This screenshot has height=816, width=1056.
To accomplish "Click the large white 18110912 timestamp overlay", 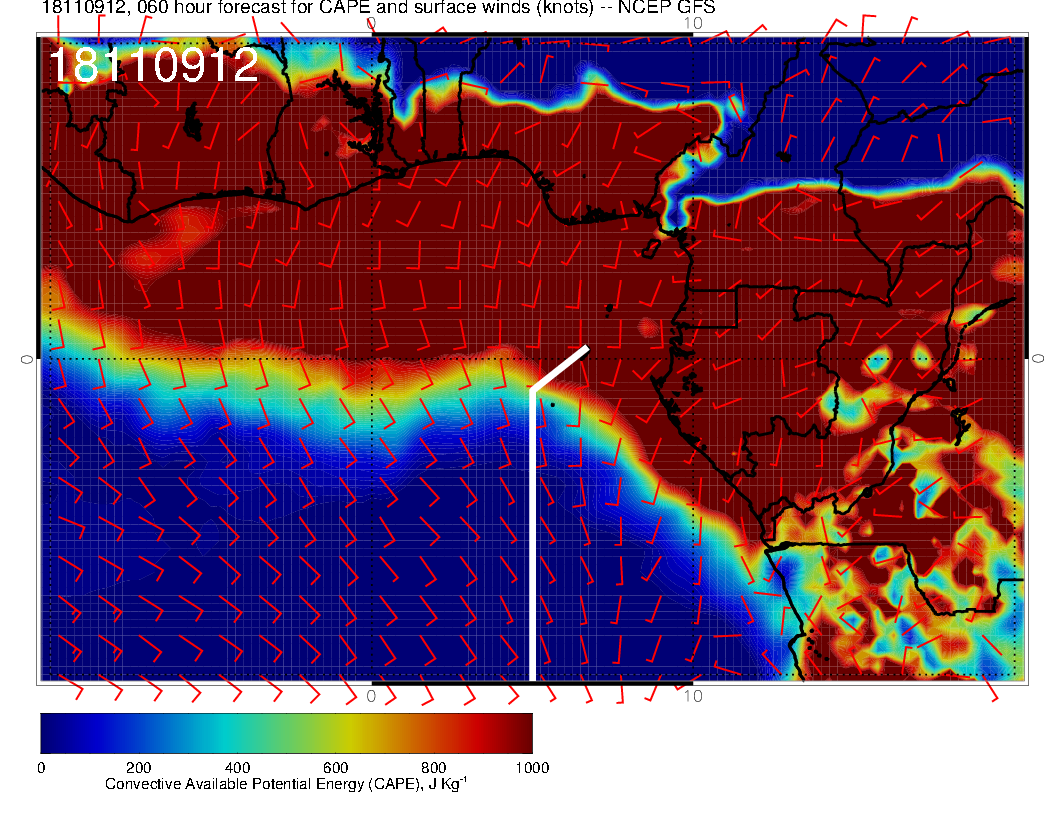I will click(x=153, y=66).
